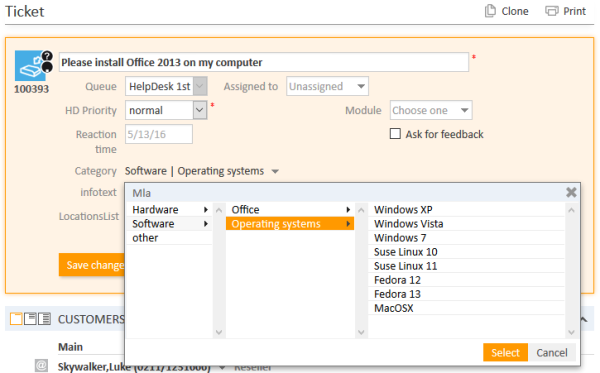This screenshot has width=600, height=373.
Task: Select the list-style customer layout icon
Action: pyautogui.click(x=44, y=319)
